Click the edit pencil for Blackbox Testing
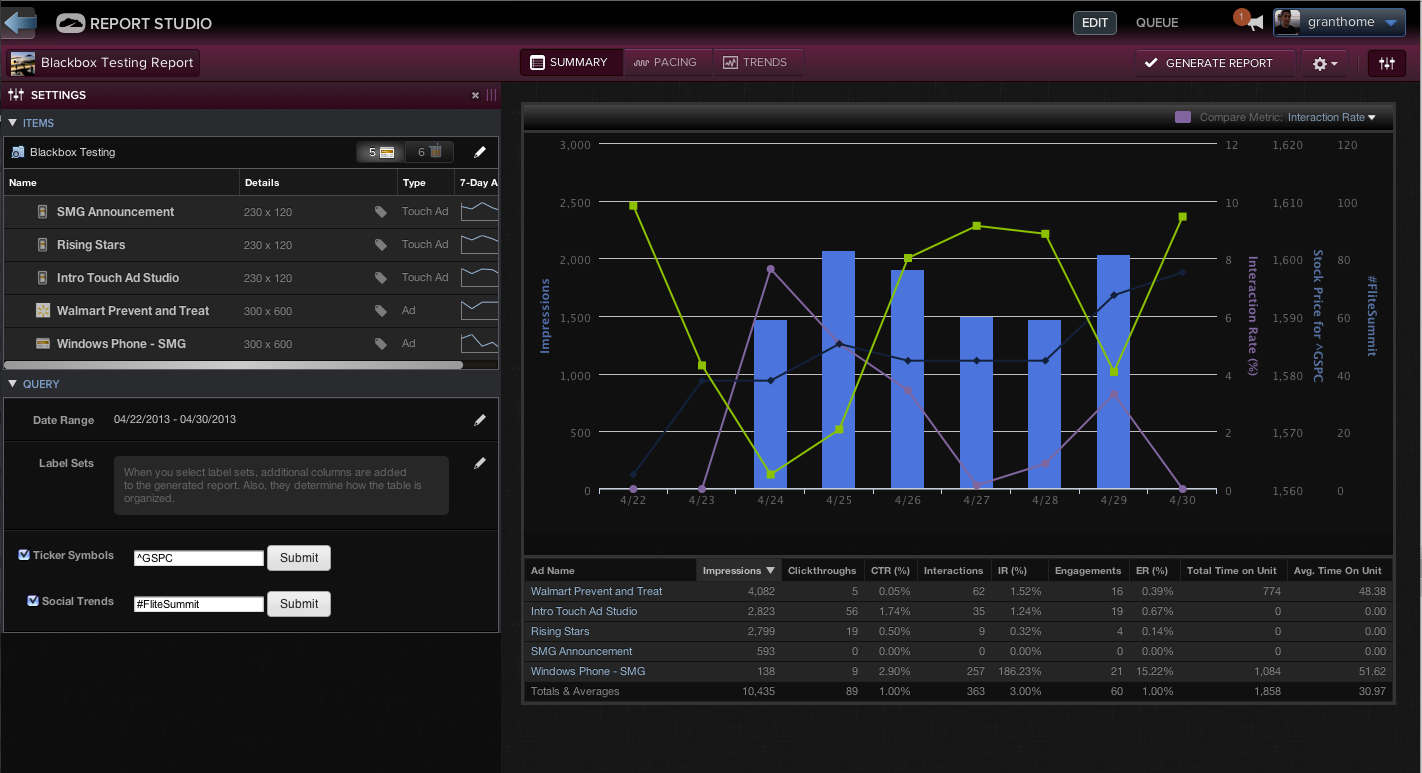This screenshot has width=1422, height=773. pyautogui.click(x=480, y=152)
